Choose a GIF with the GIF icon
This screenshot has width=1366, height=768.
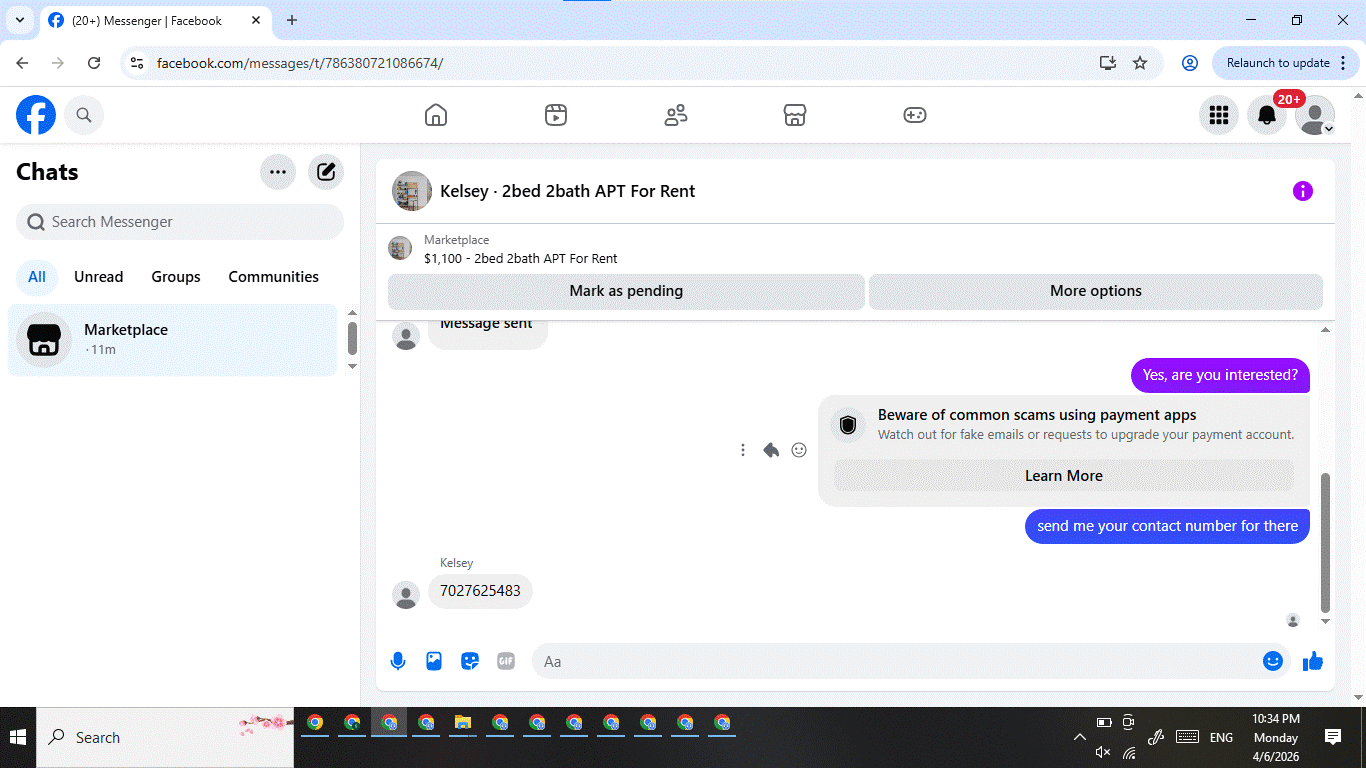point(506,661)
